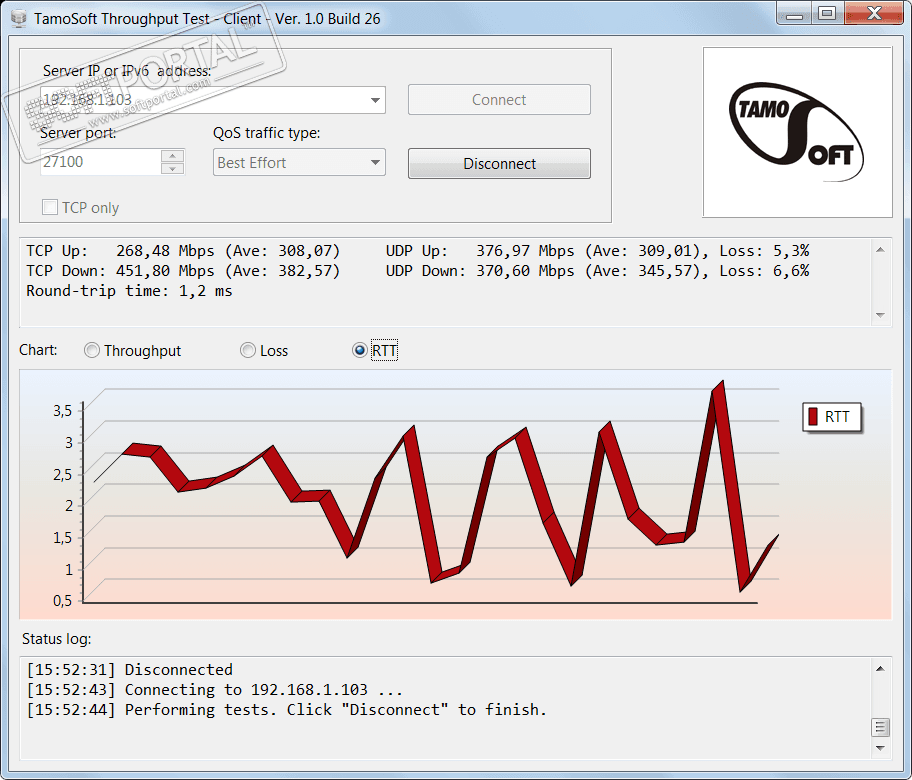Click the greyed-out Connect button
Screen dimensions: 912x780
(499, 99)
